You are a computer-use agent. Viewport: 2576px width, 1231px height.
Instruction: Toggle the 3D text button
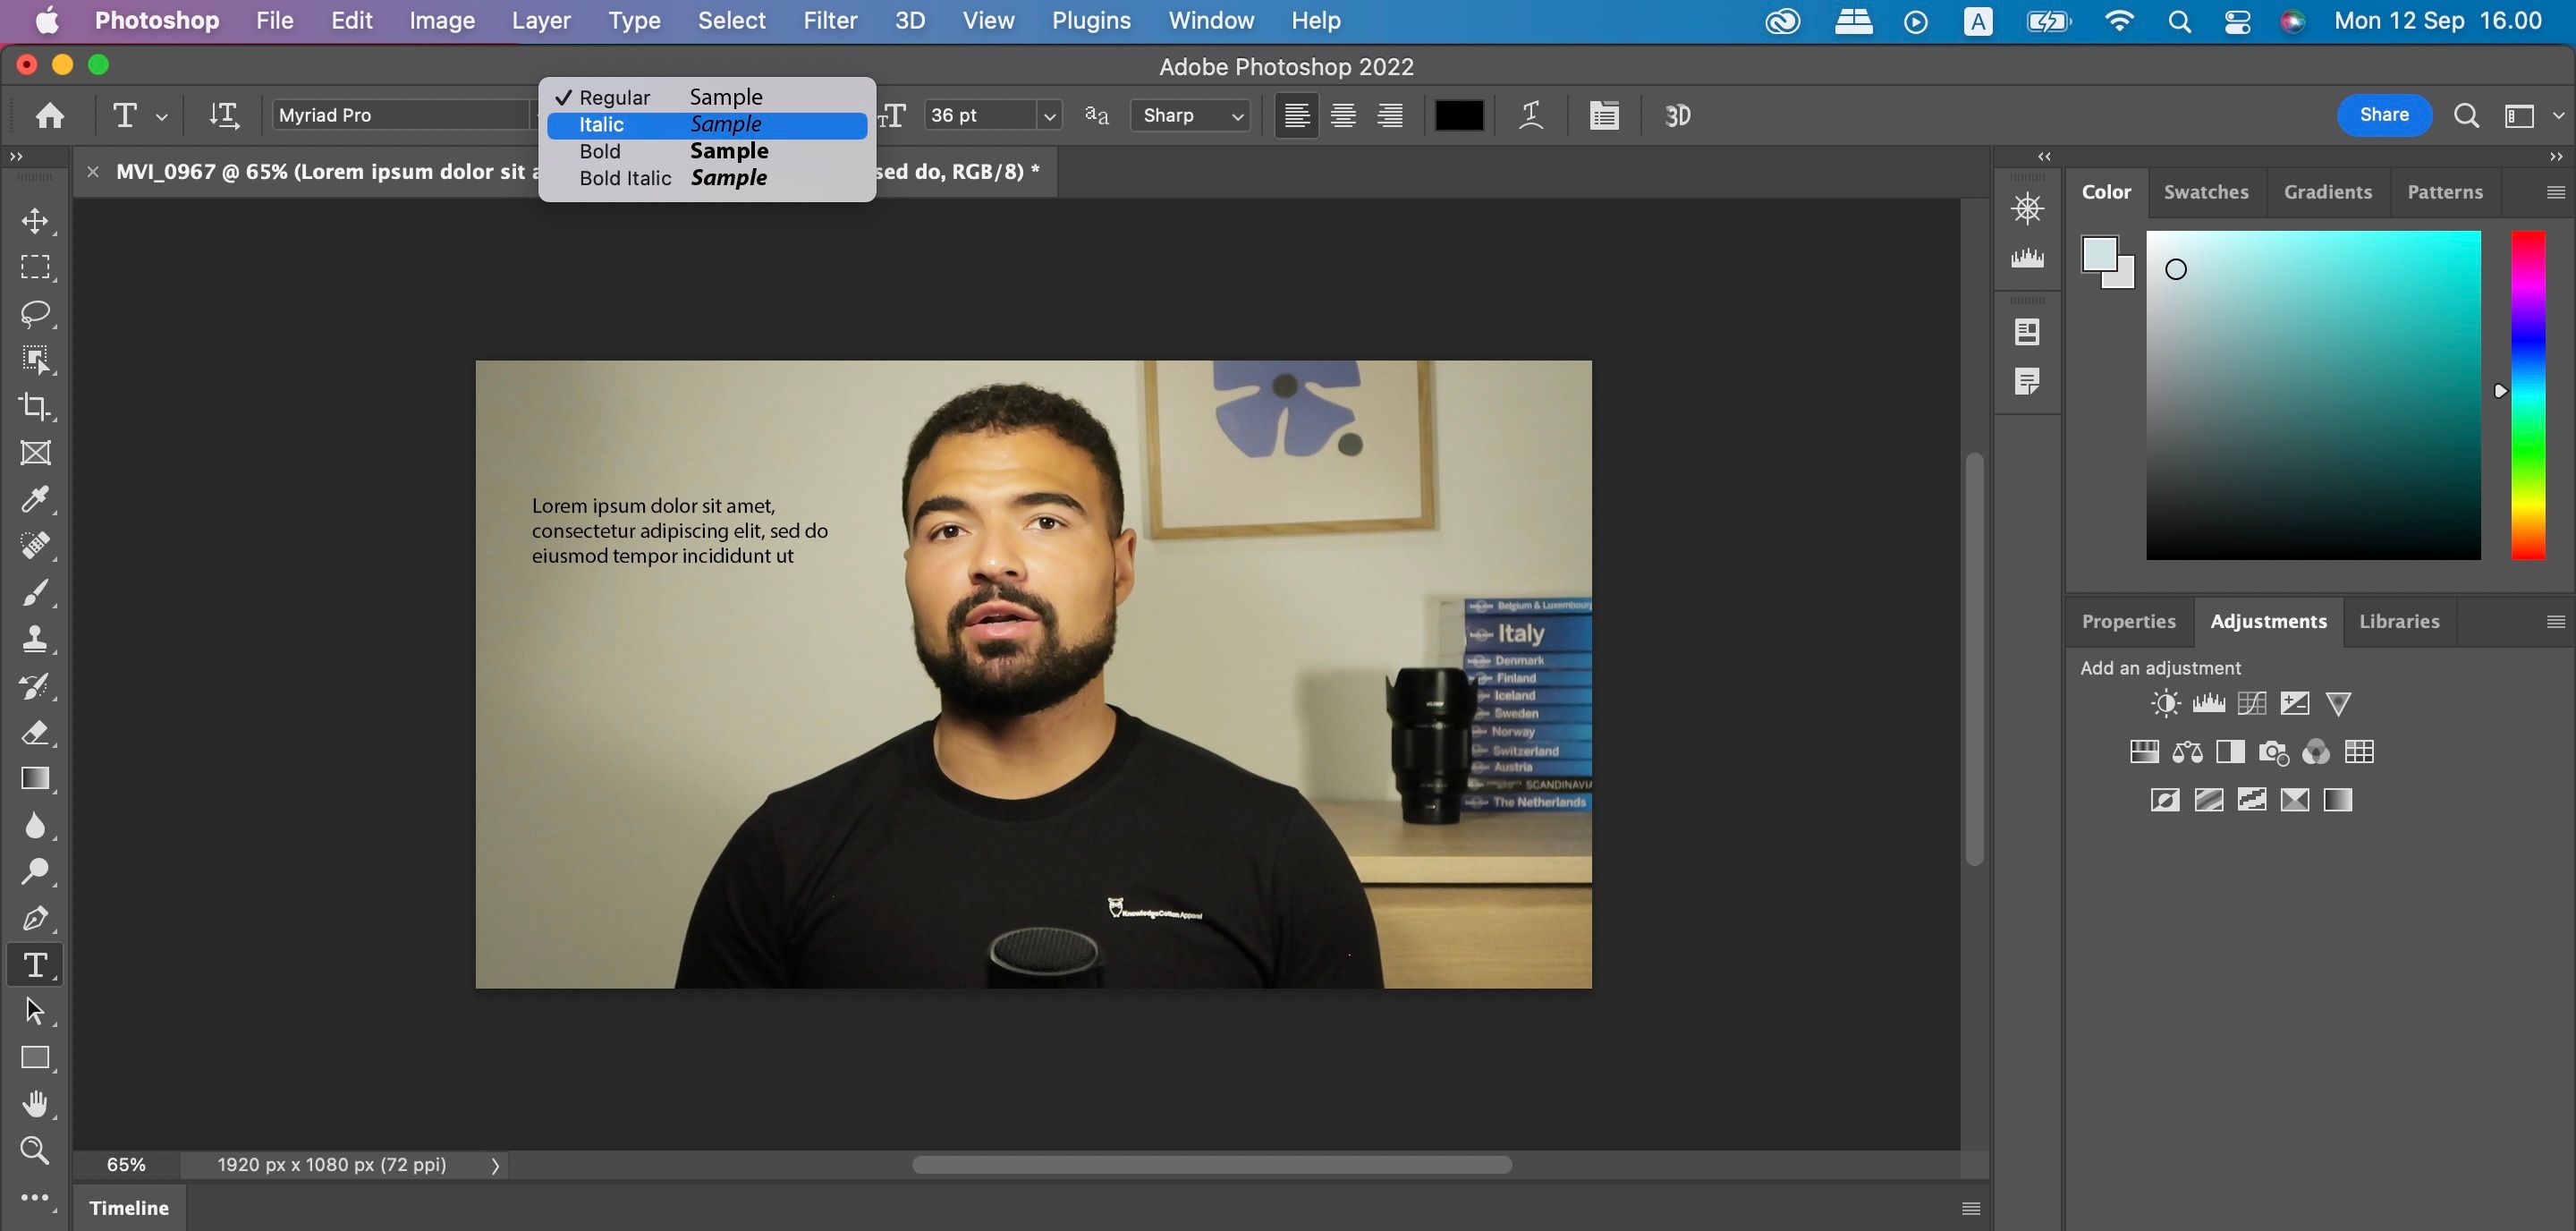pyautogui.click(x=1677, y=116)
